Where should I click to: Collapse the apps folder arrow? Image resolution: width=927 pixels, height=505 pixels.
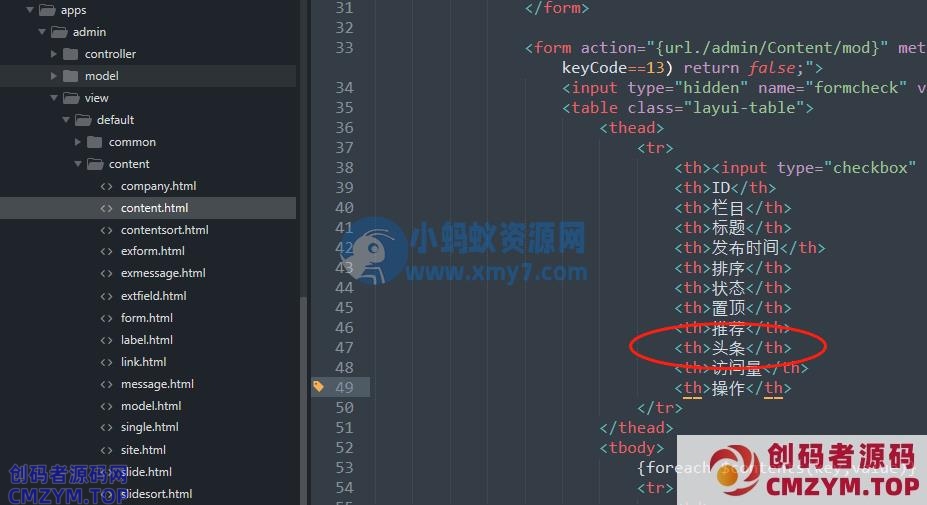(x=30, y=10)
